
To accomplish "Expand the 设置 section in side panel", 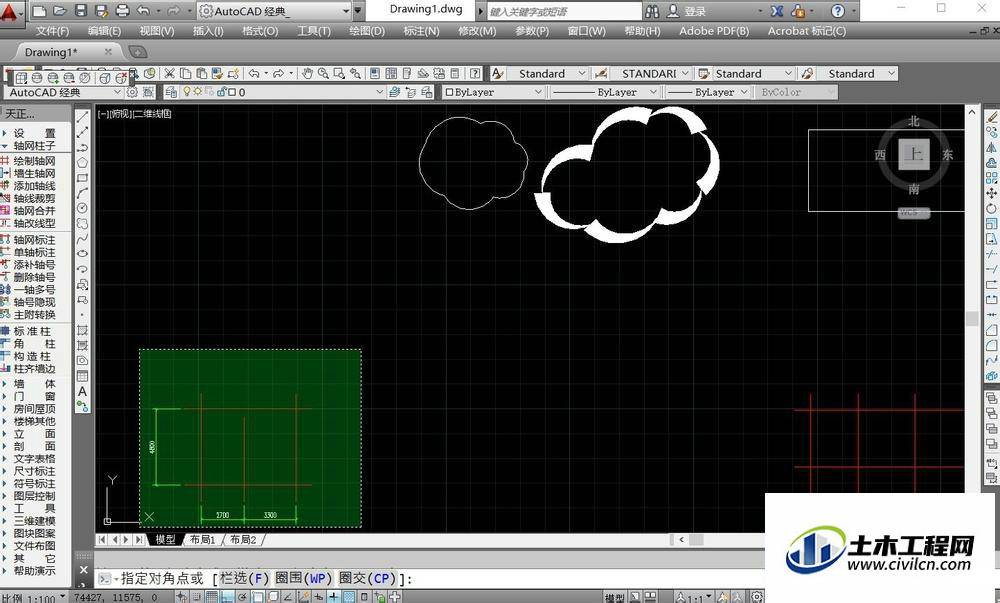I will (32, 133).
